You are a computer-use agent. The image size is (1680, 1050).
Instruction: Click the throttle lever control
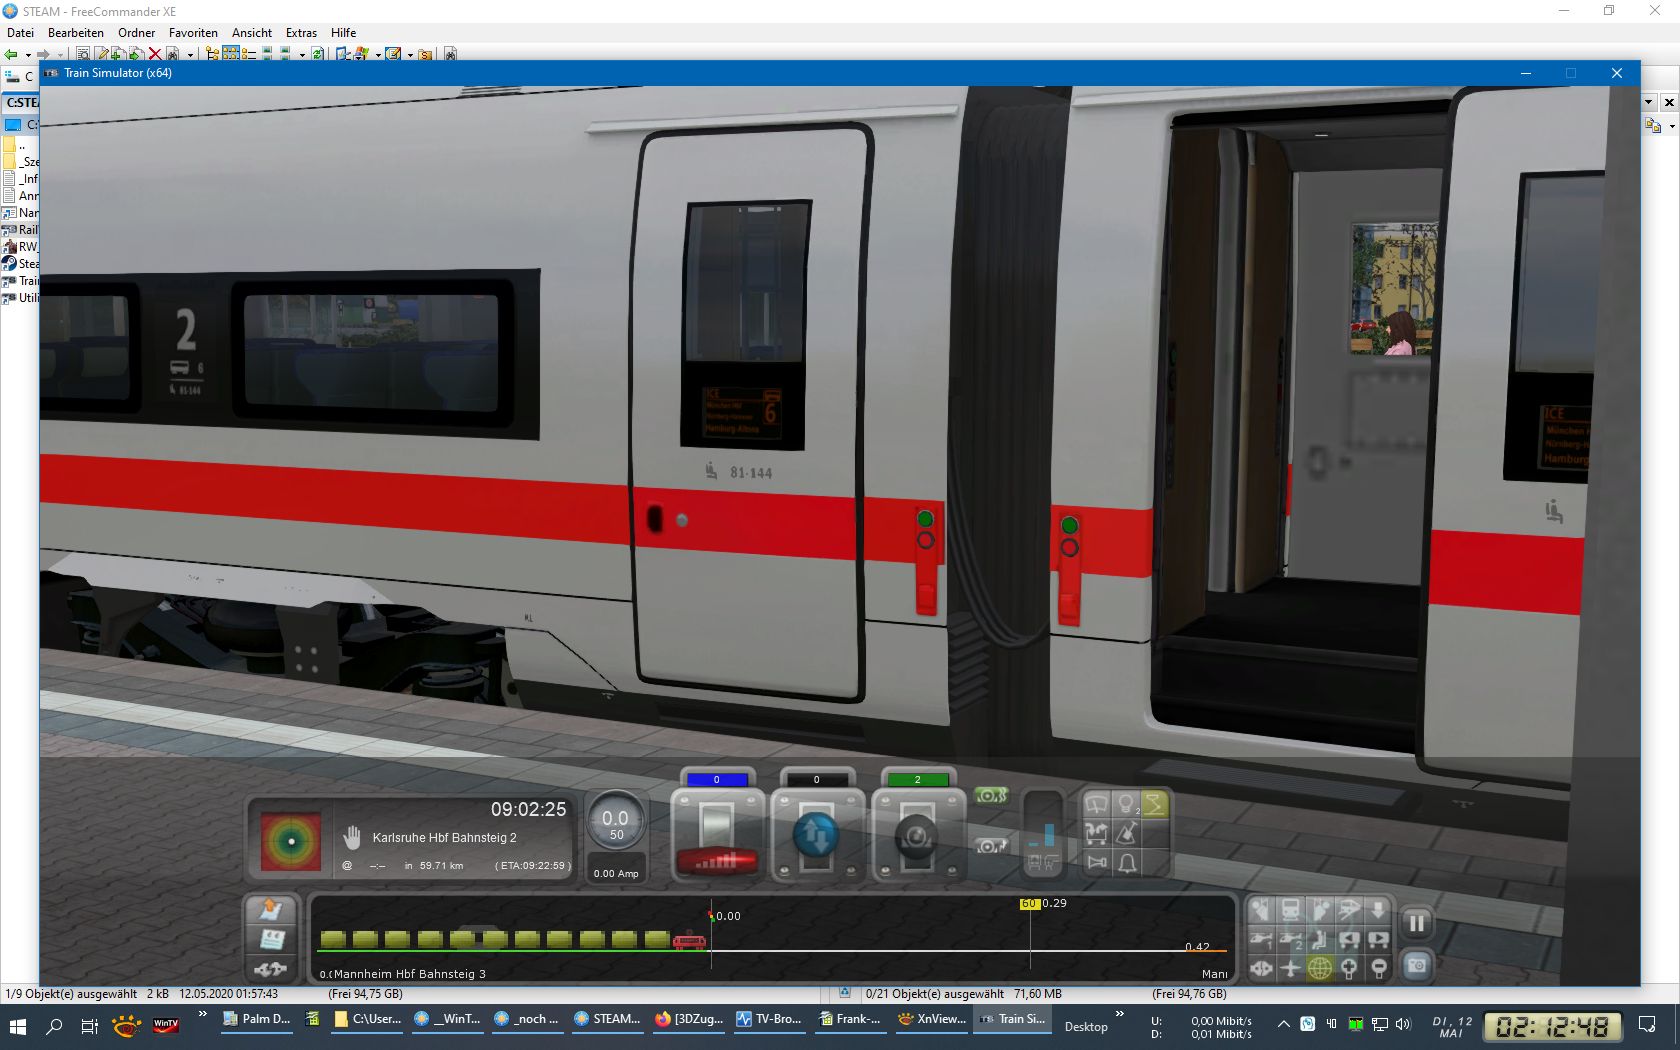tap(717, 835)
